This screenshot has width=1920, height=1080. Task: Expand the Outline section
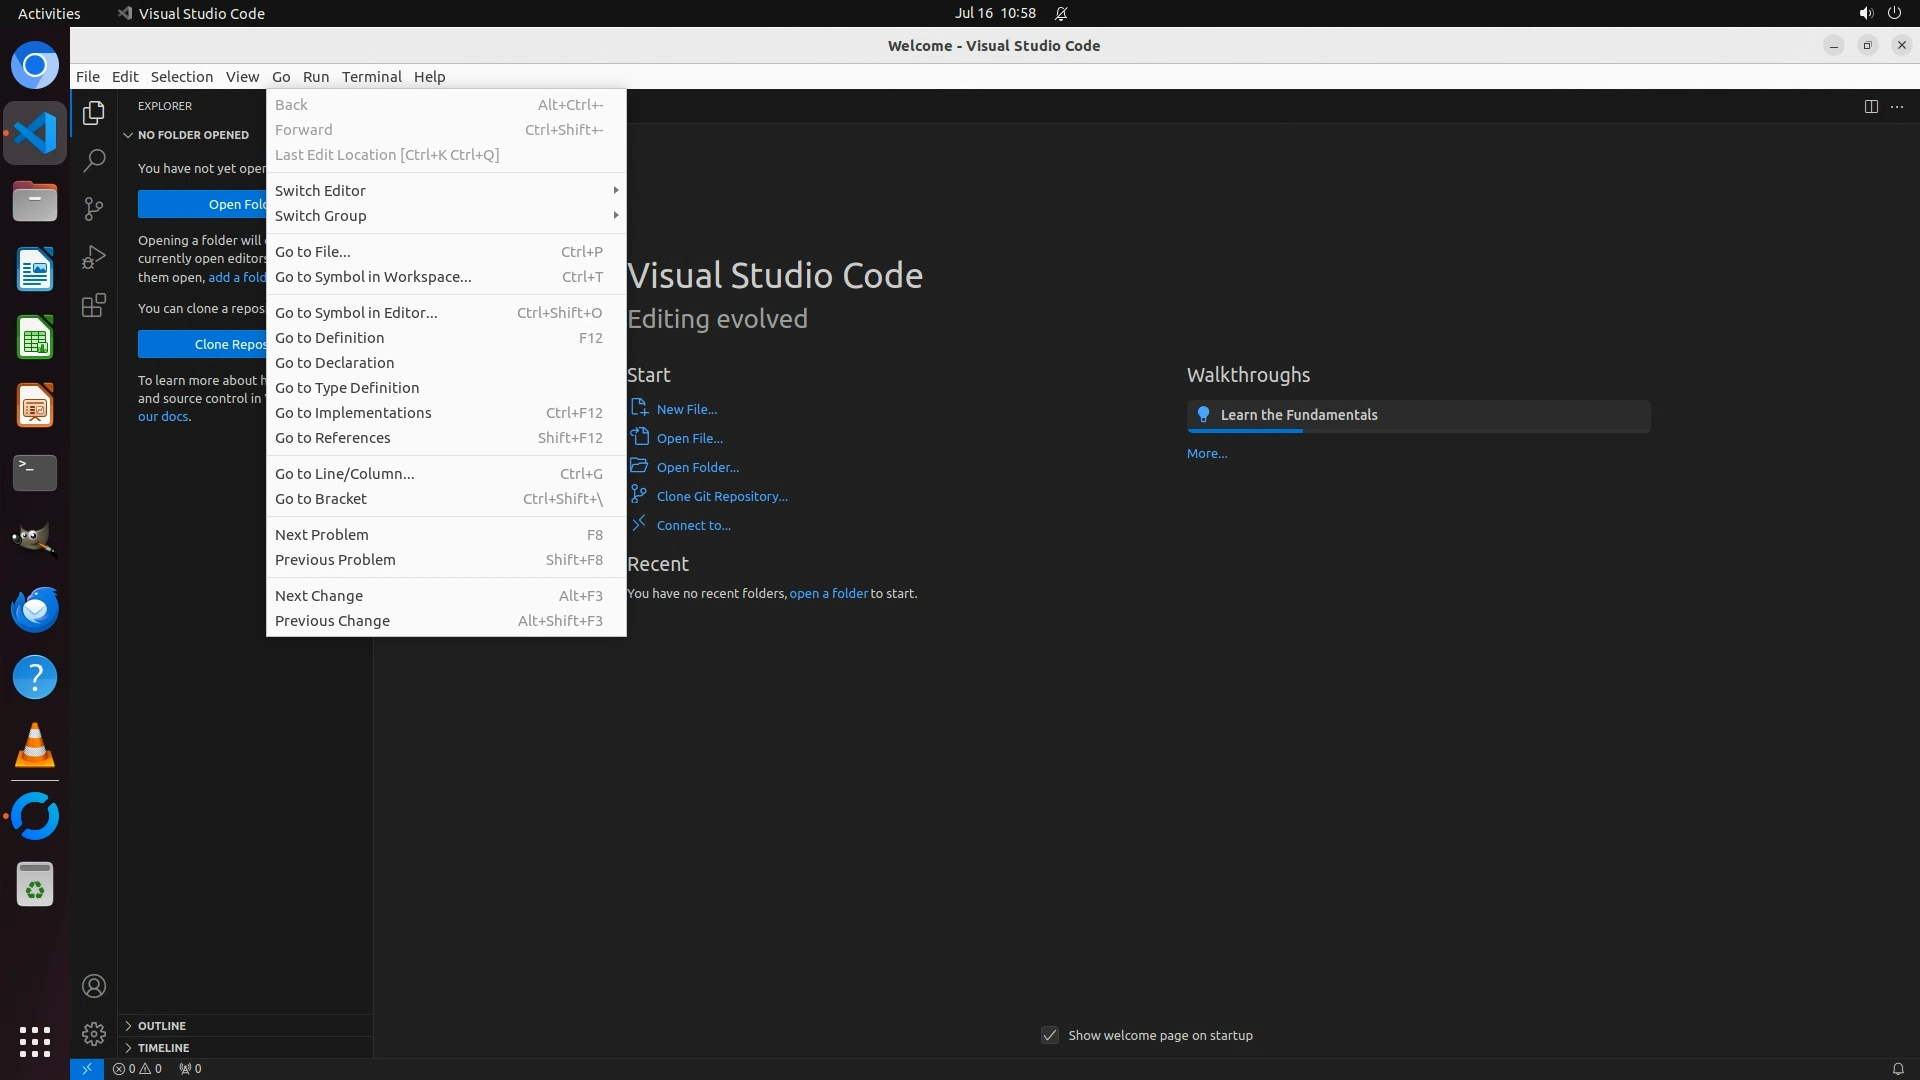[x=162, y=1025]
